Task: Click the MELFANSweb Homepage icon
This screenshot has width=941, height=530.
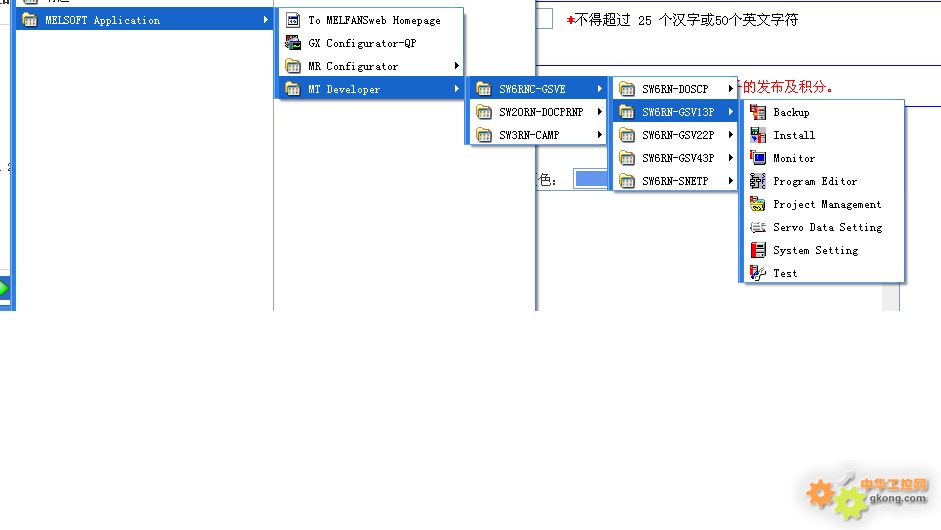Action: (x=293, y=20)
